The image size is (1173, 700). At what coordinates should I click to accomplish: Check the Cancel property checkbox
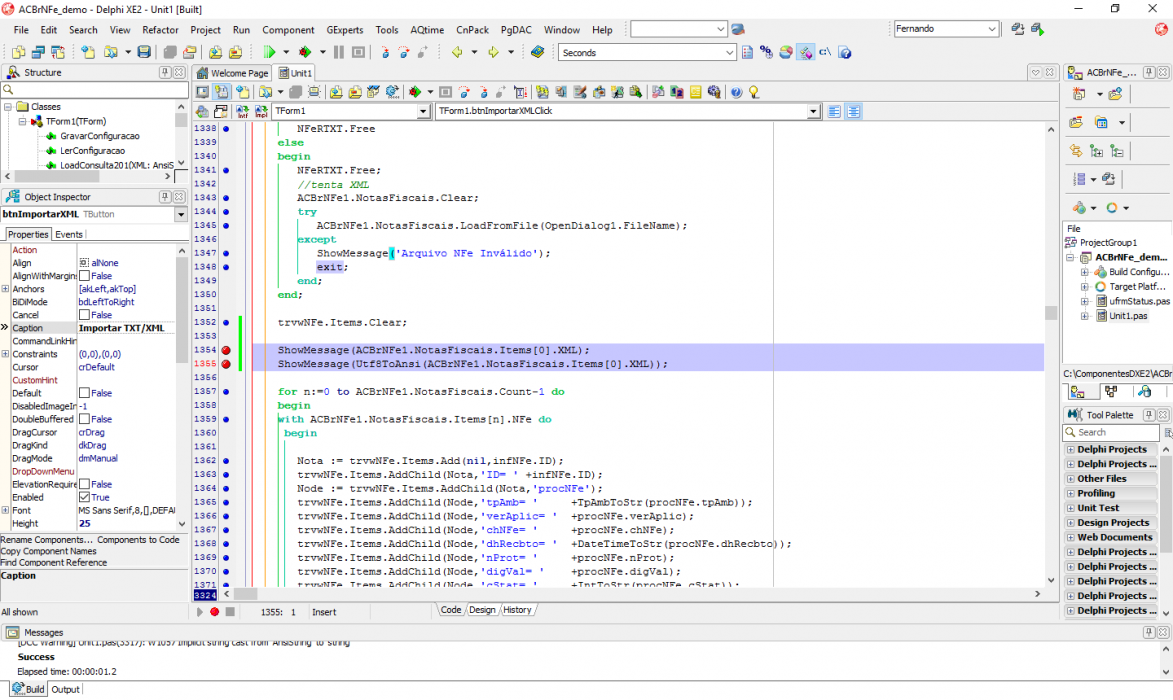tap(85, 315)
